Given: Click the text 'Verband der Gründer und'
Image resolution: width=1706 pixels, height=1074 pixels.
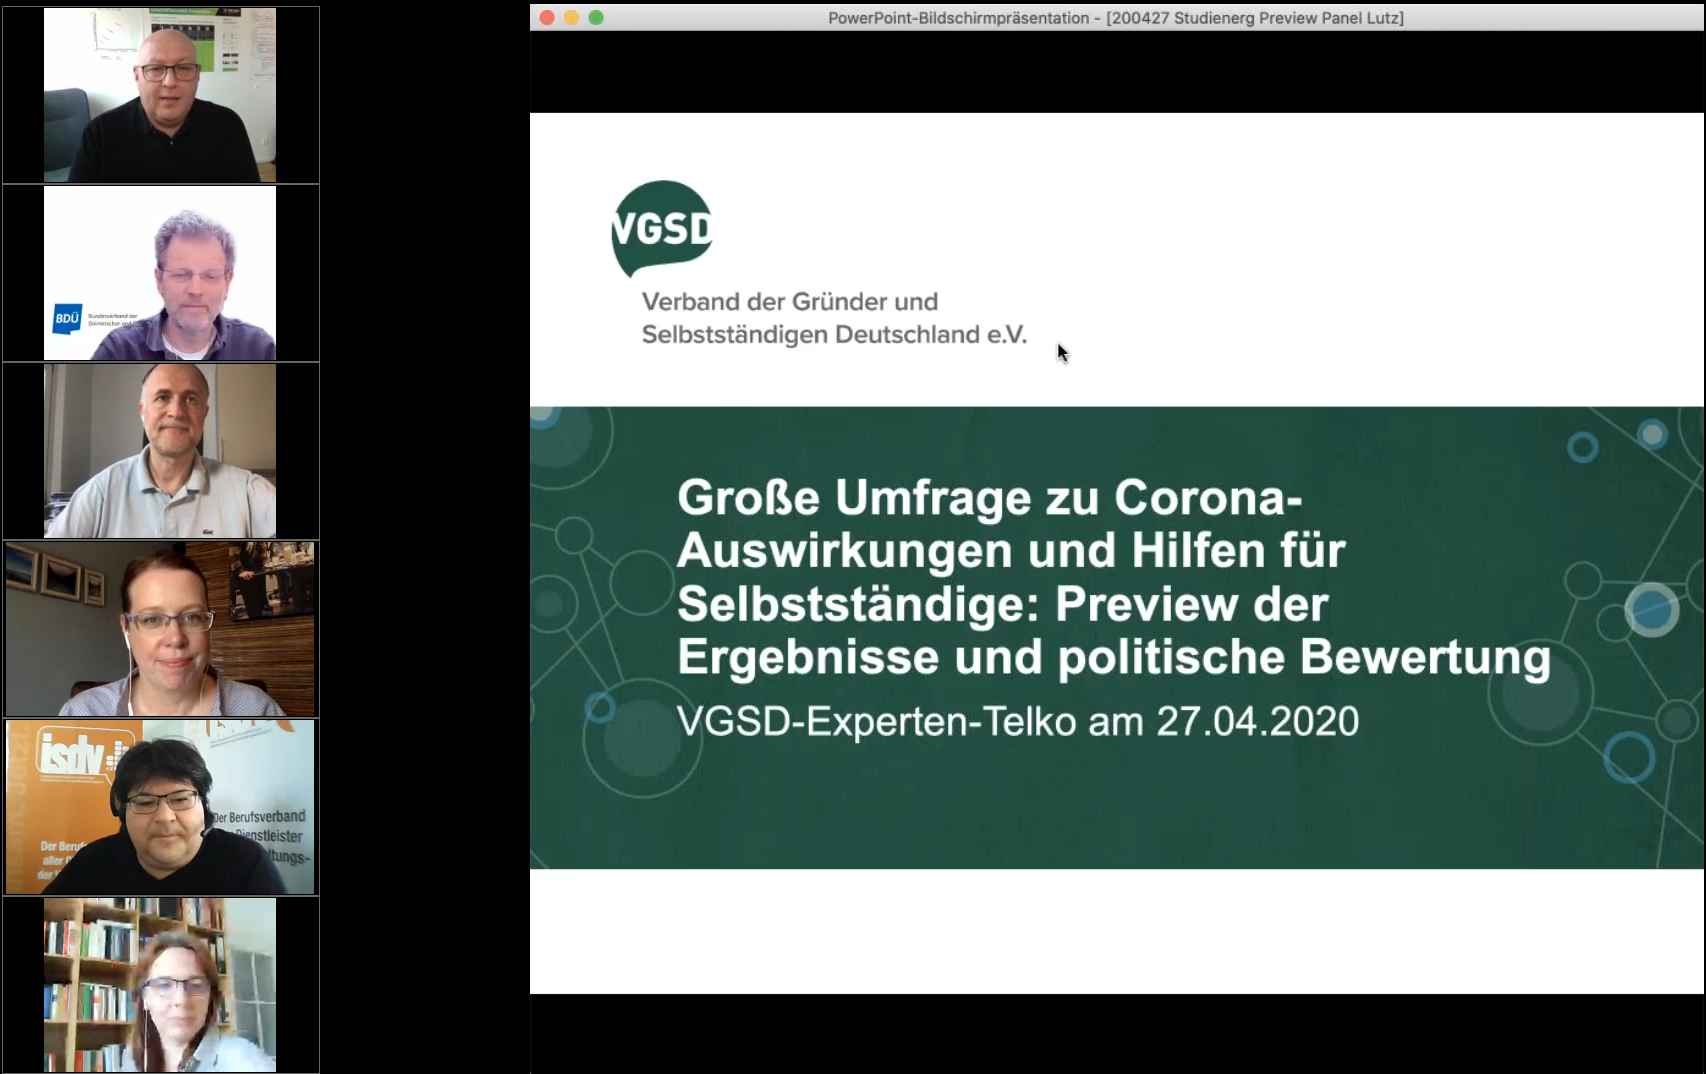Looking at the screenshot, I should [x=790, y=301].
